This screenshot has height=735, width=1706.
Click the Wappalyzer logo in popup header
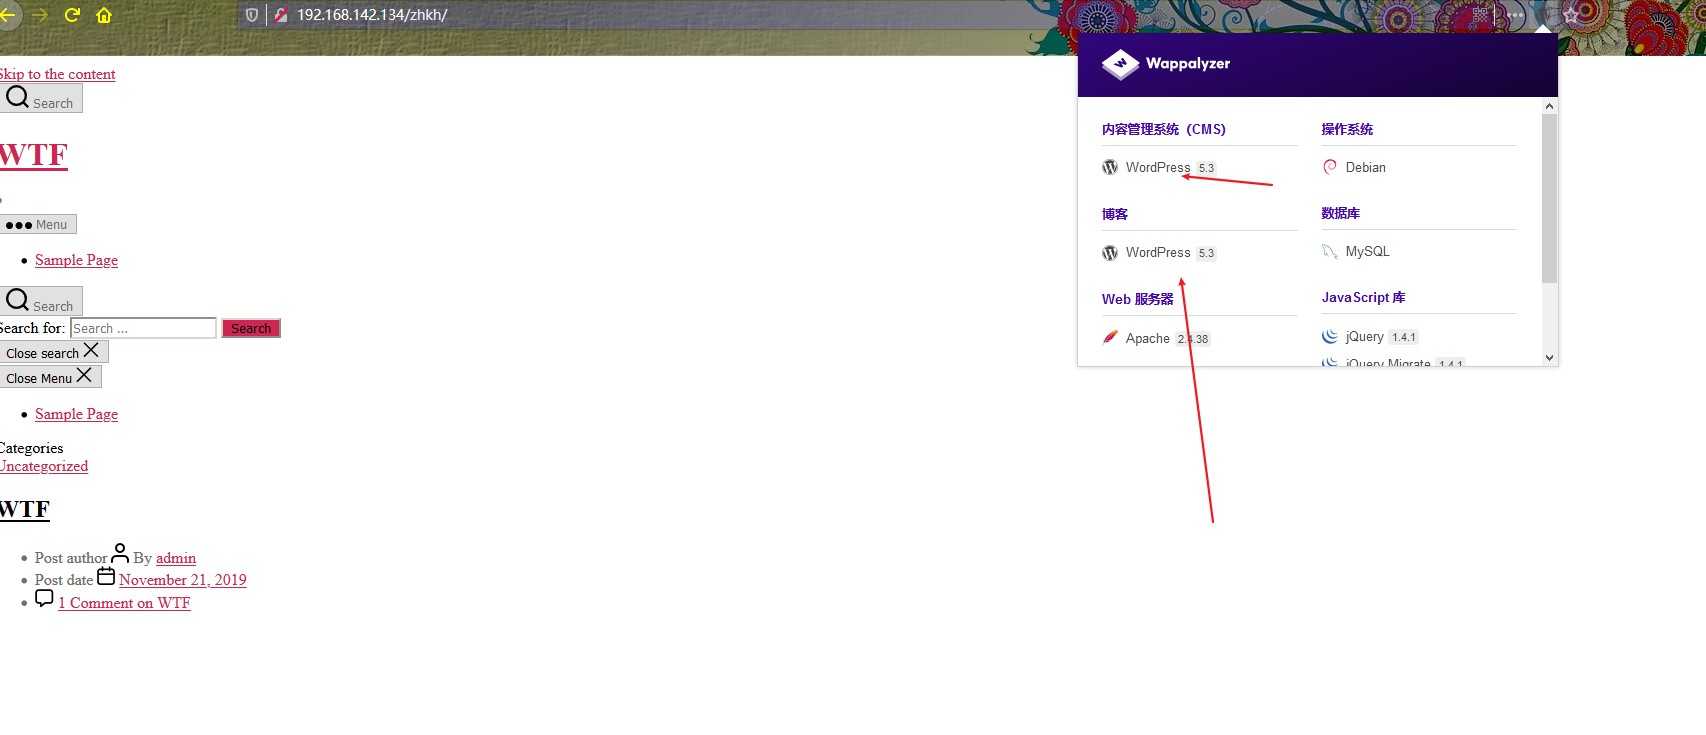click(x=1166, y=63)
